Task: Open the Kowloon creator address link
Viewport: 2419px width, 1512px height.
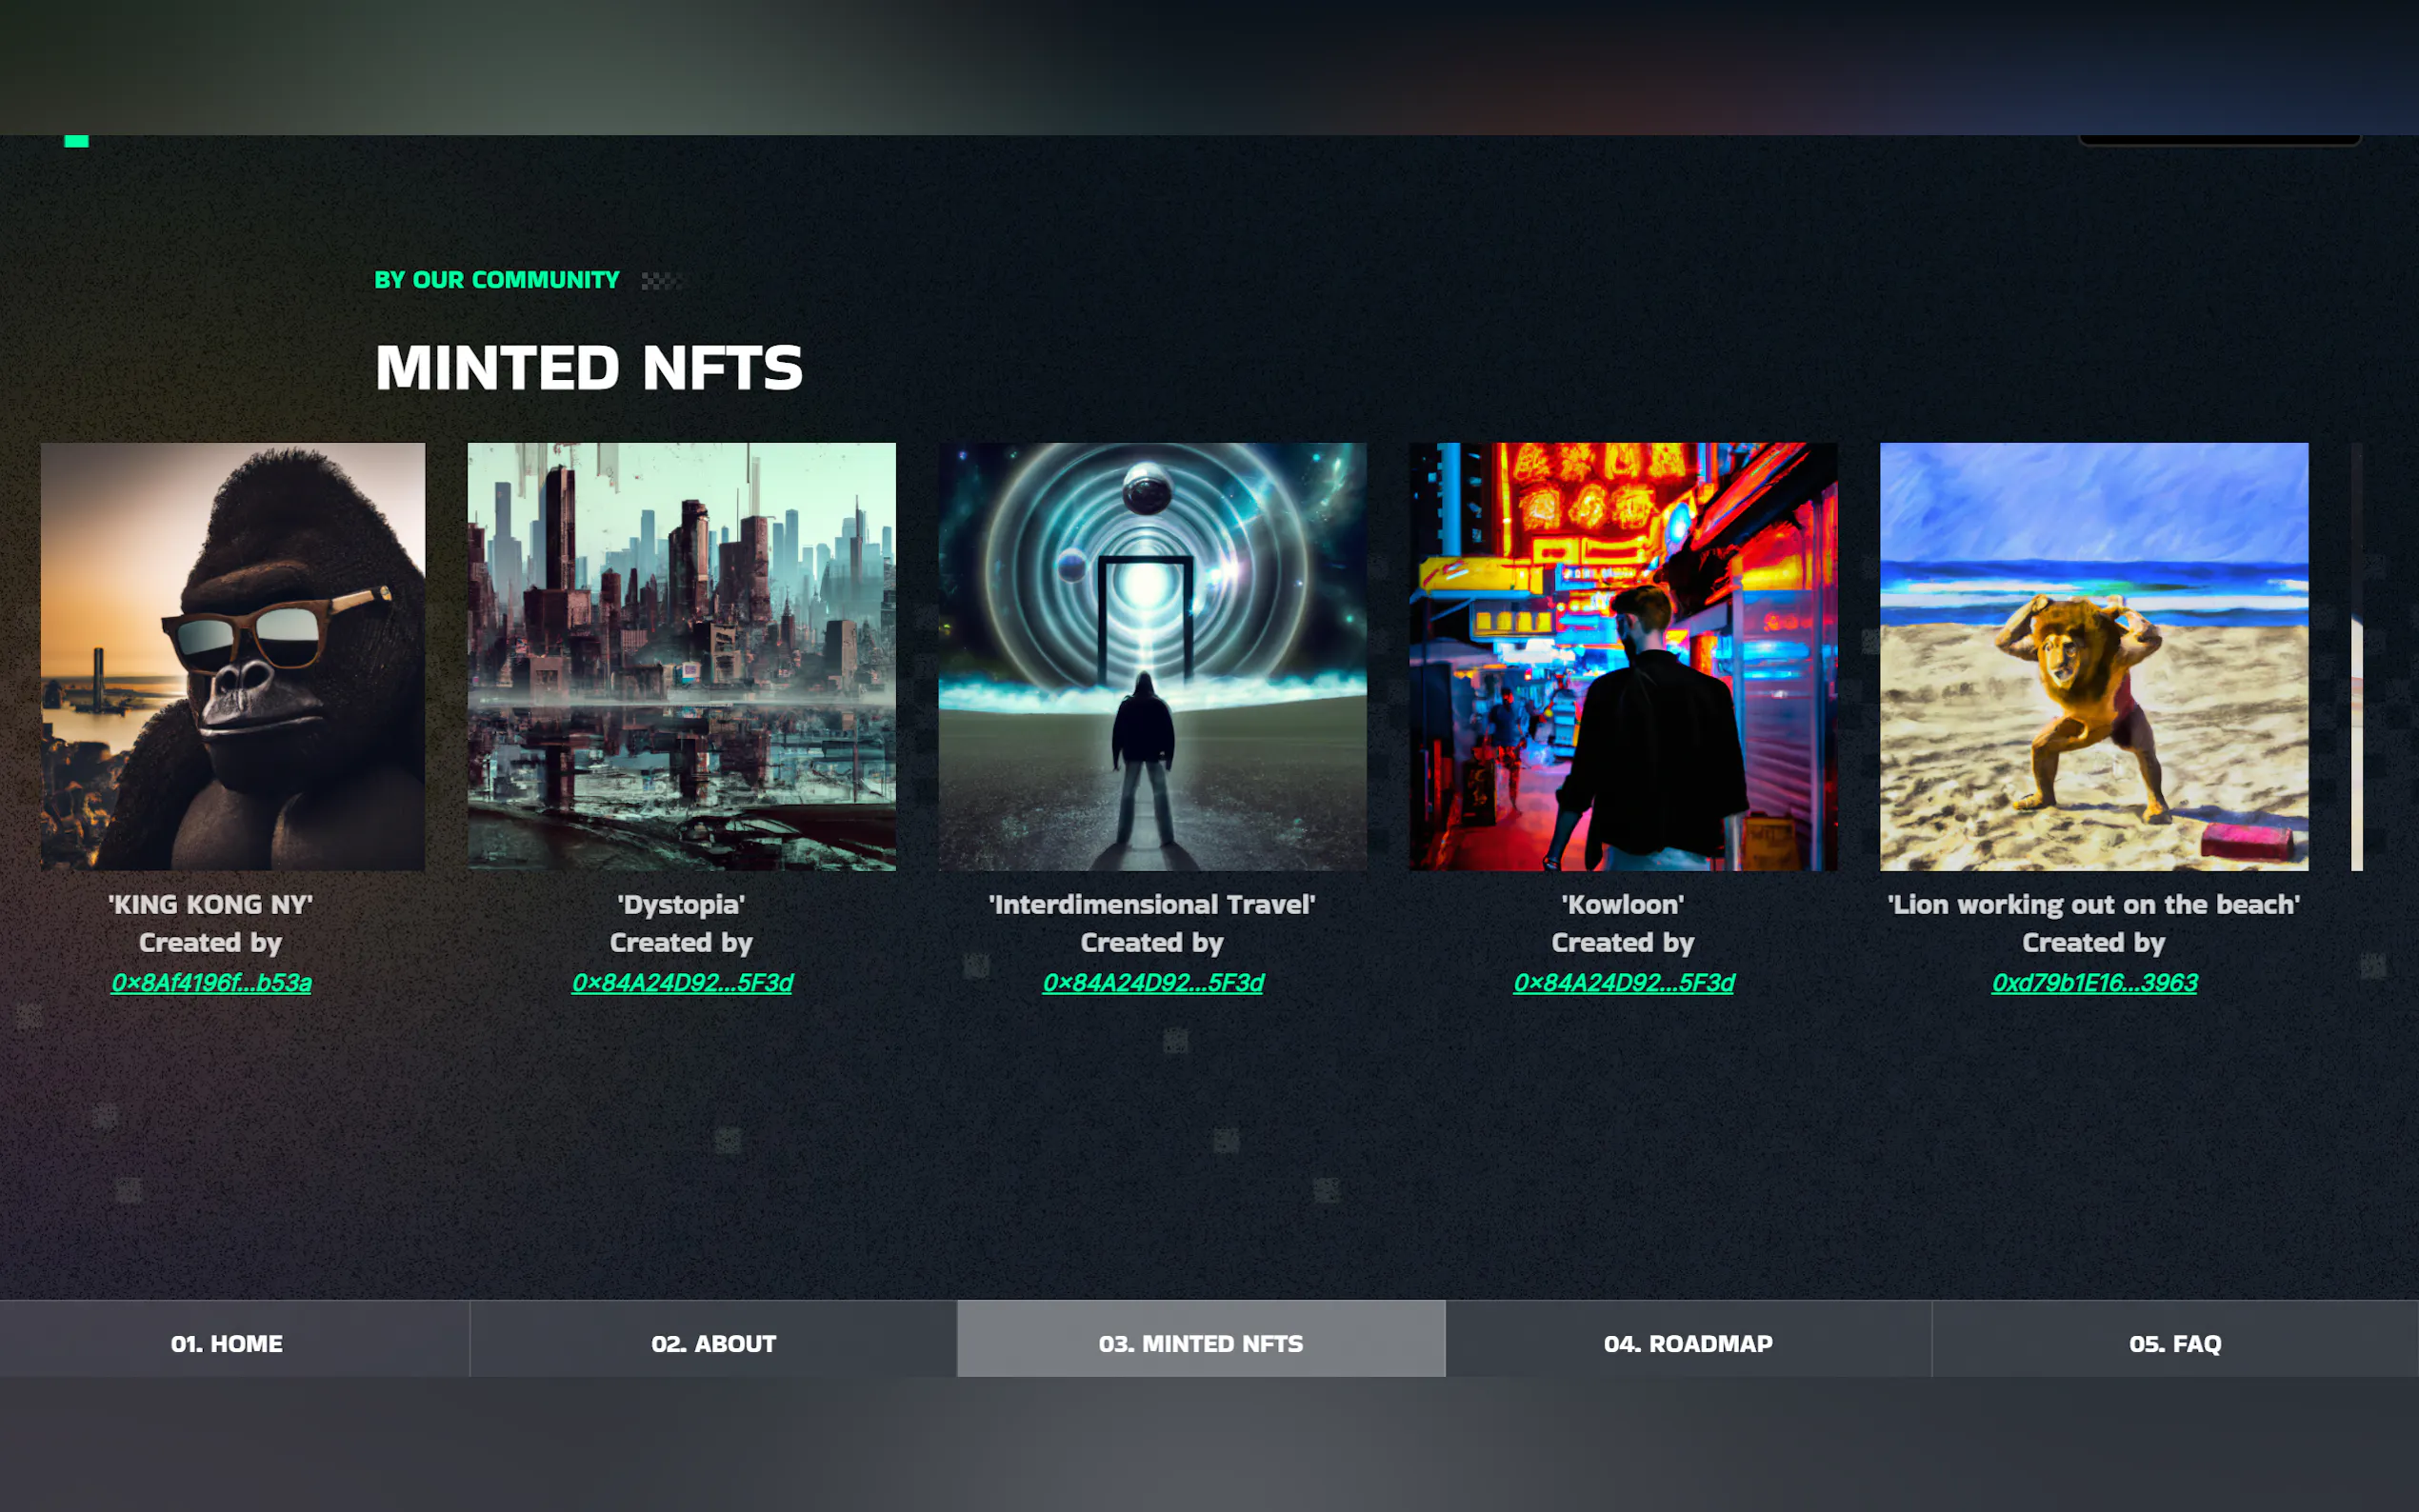Action: pyautogui.click(x=1624, y=982)
